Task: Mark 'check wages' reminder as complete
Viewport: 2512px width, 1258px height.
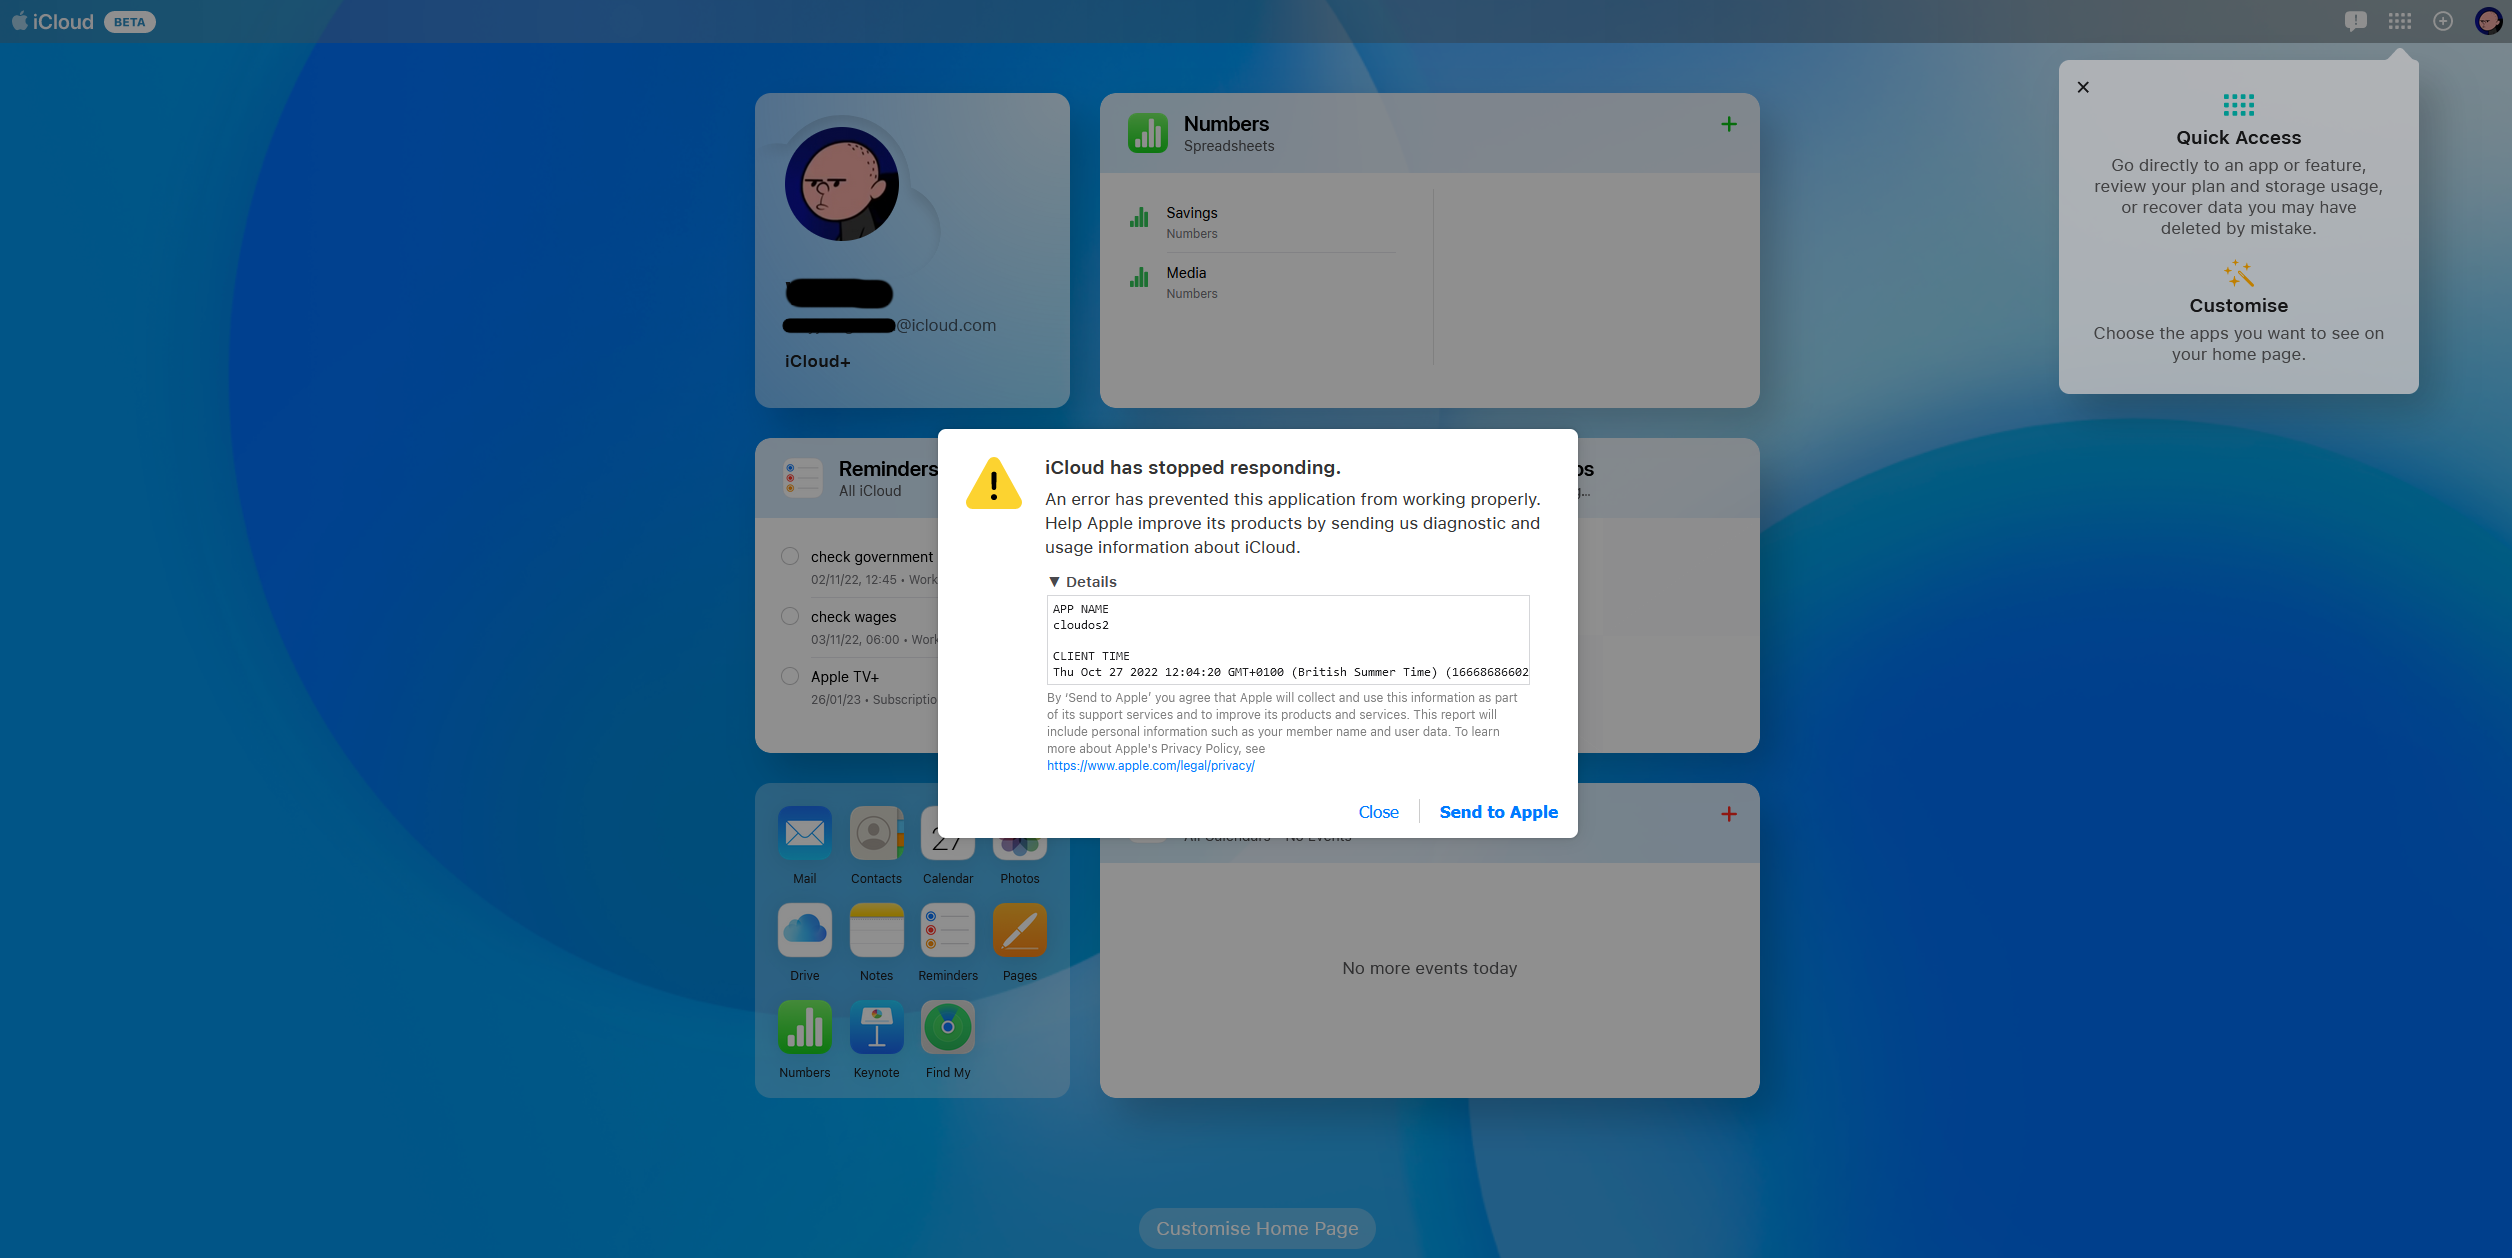Action: [790, 616]
